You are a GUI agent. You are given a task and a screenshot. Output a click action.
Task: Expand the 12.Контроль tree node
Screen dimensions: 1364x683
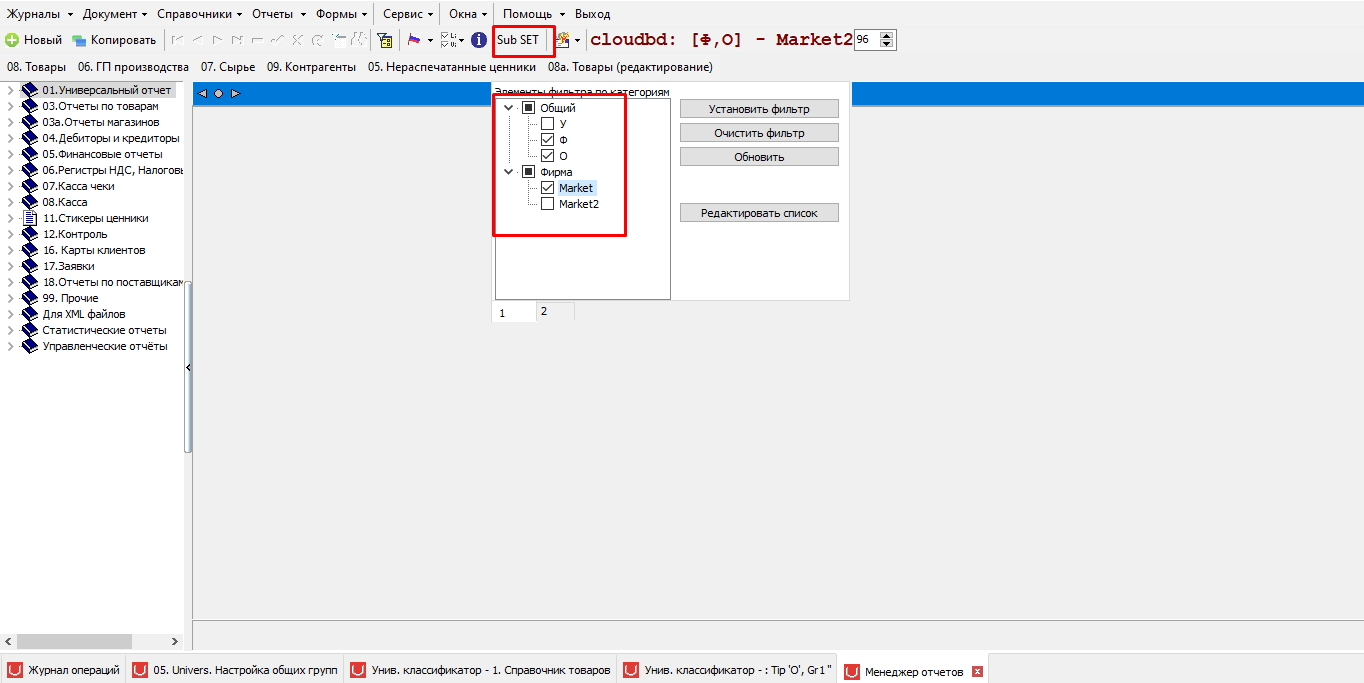[10, 234]
